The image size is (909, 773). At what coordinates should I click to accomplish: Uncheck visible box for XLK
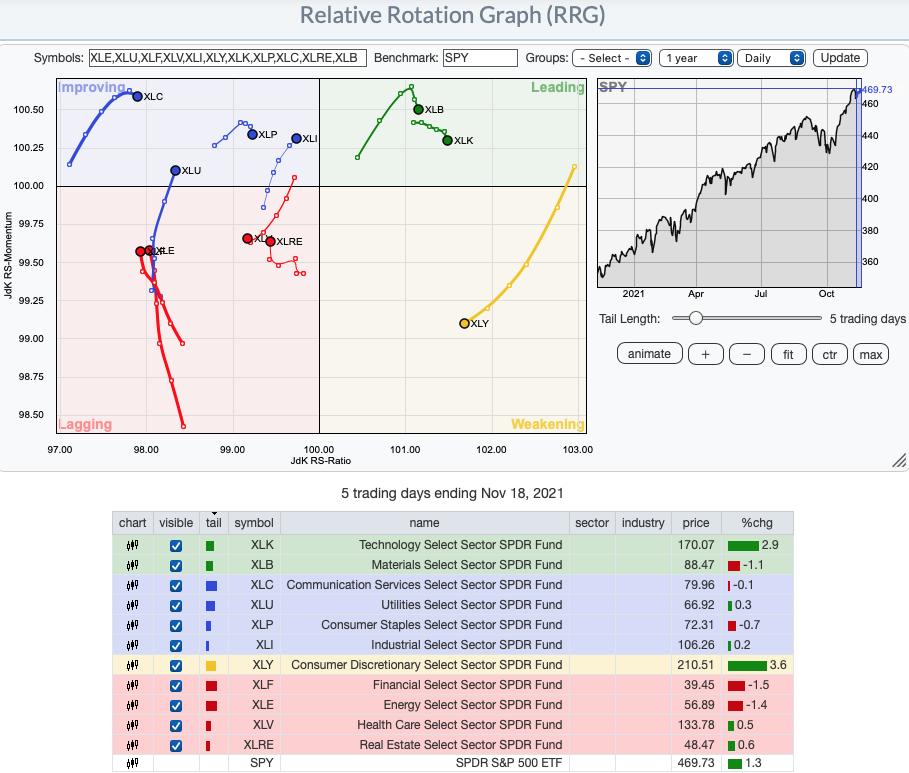[176, 546]
